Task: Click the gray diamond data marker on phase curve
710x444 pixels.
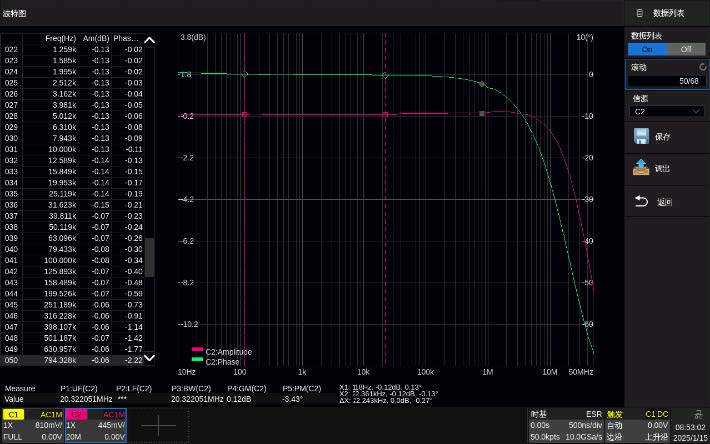Action: [482, 84]
